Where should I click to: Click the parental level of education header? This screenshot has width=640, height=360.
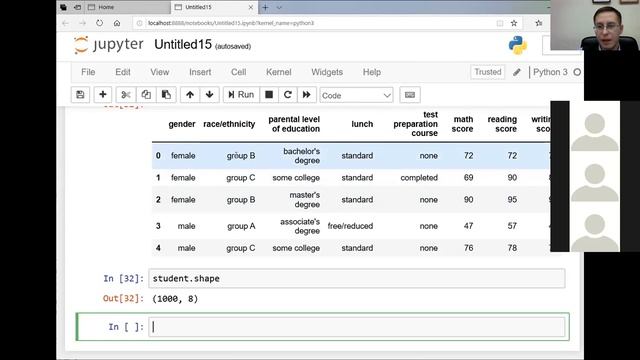[x=294, y=124]
